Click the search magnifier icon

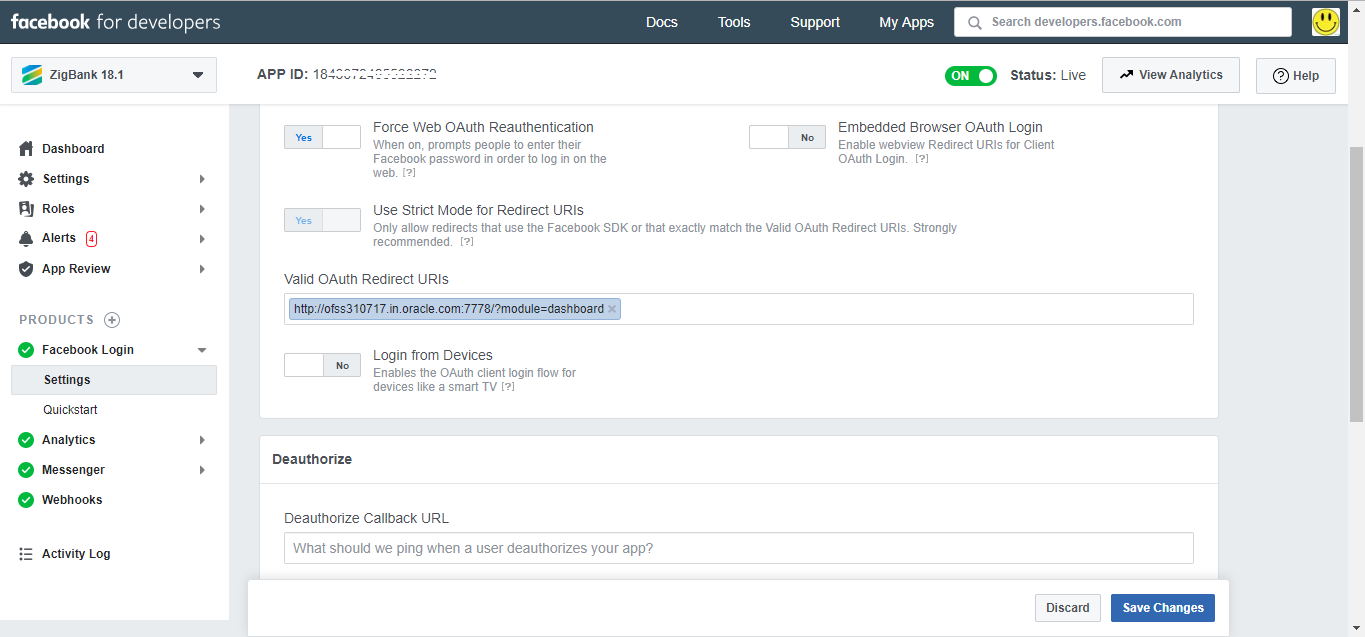tap(974, 22)
